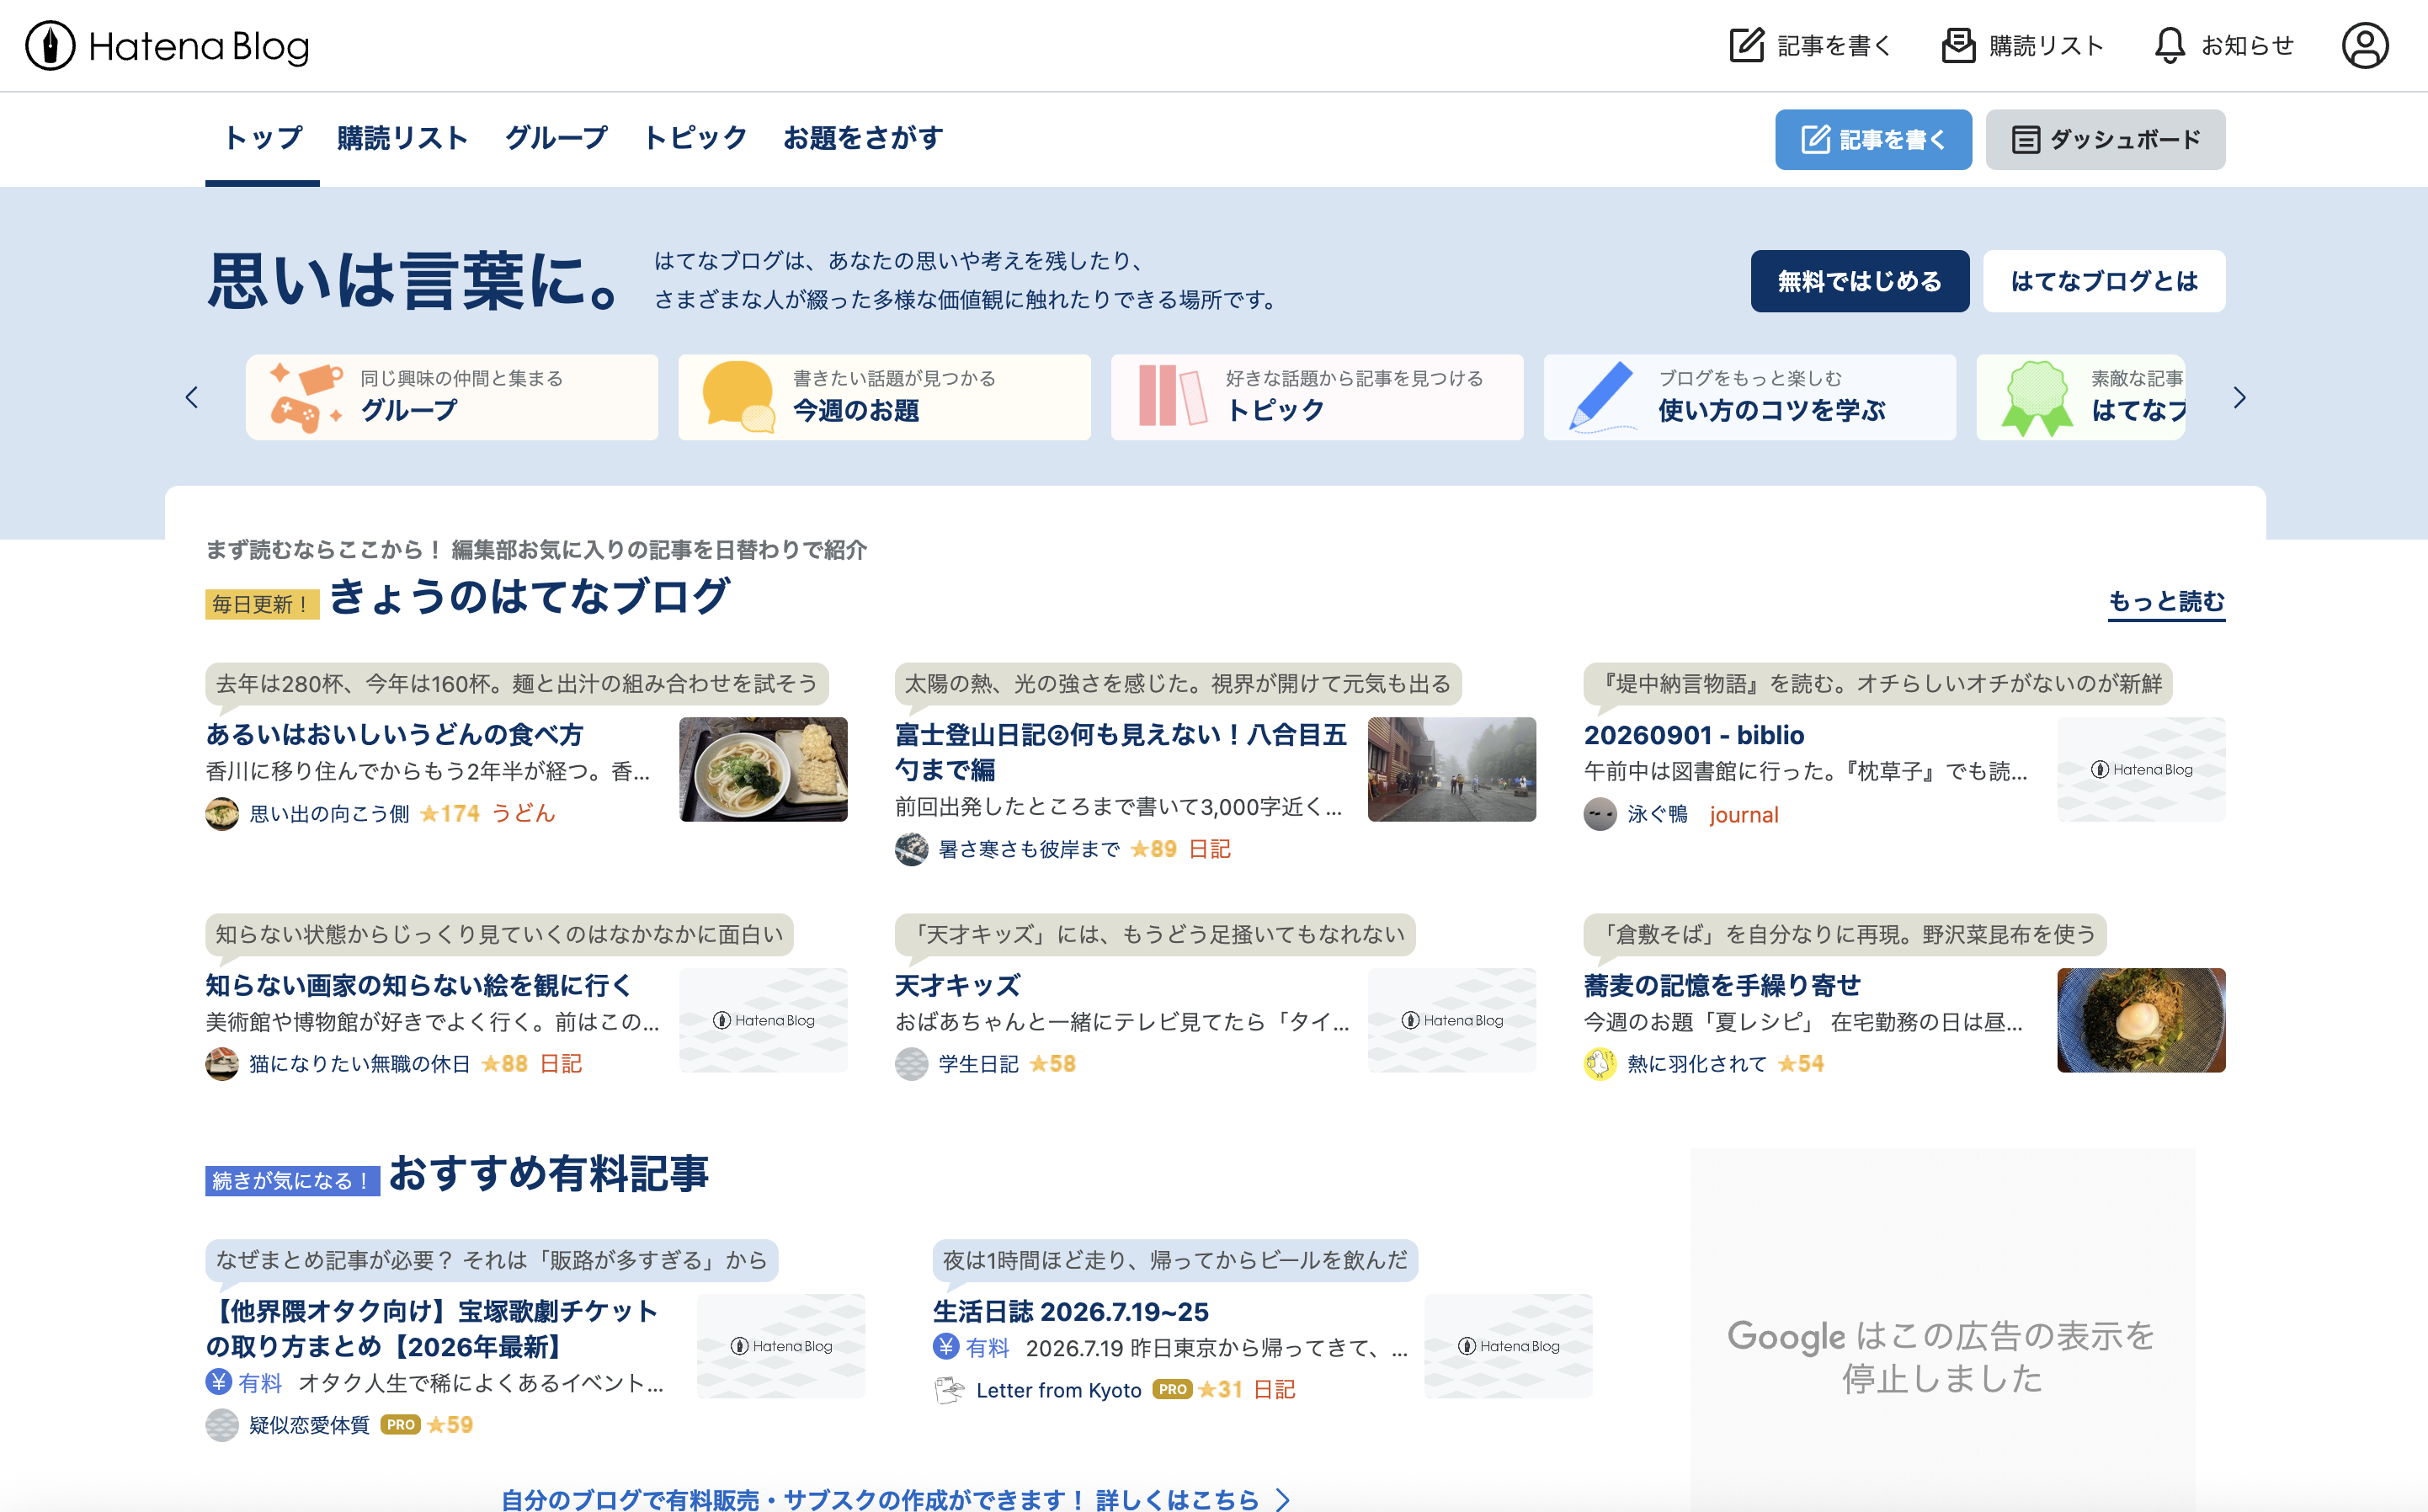Click 自分のブログで有料販売 詳しくはこちら link

point(896,1500)
